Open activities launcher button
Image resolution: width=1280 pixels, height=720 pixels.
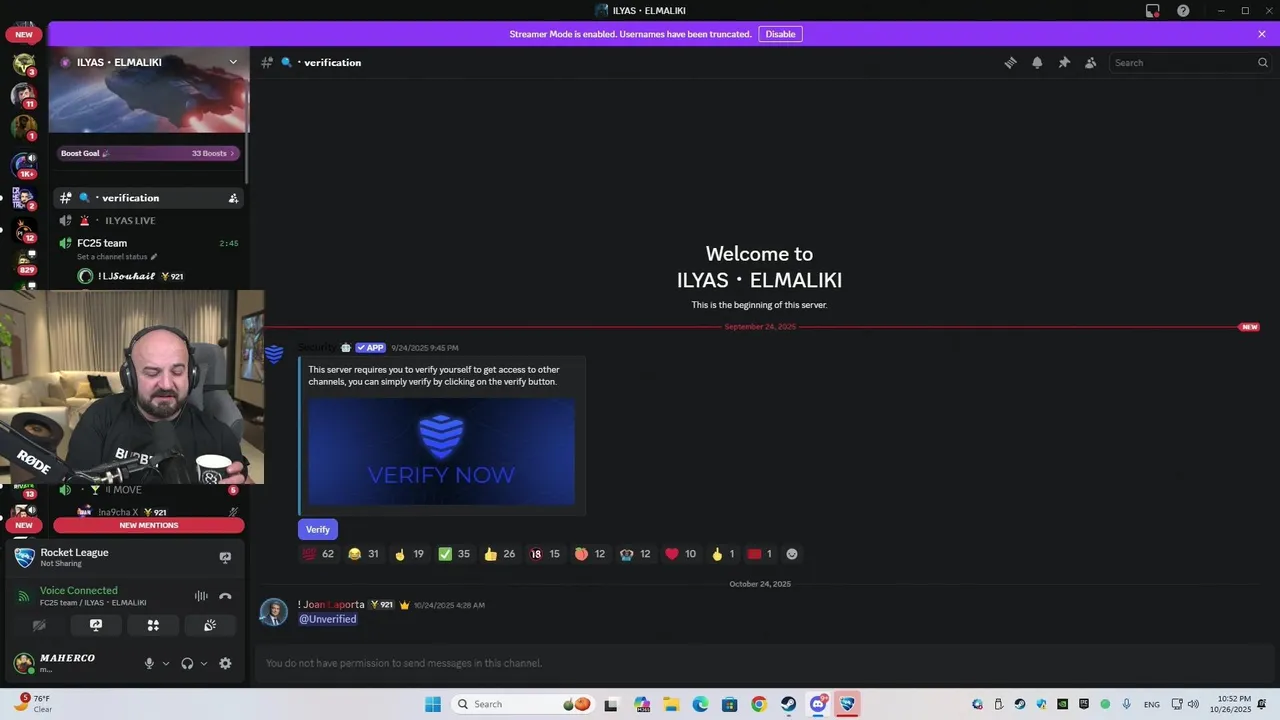[153, 625]
